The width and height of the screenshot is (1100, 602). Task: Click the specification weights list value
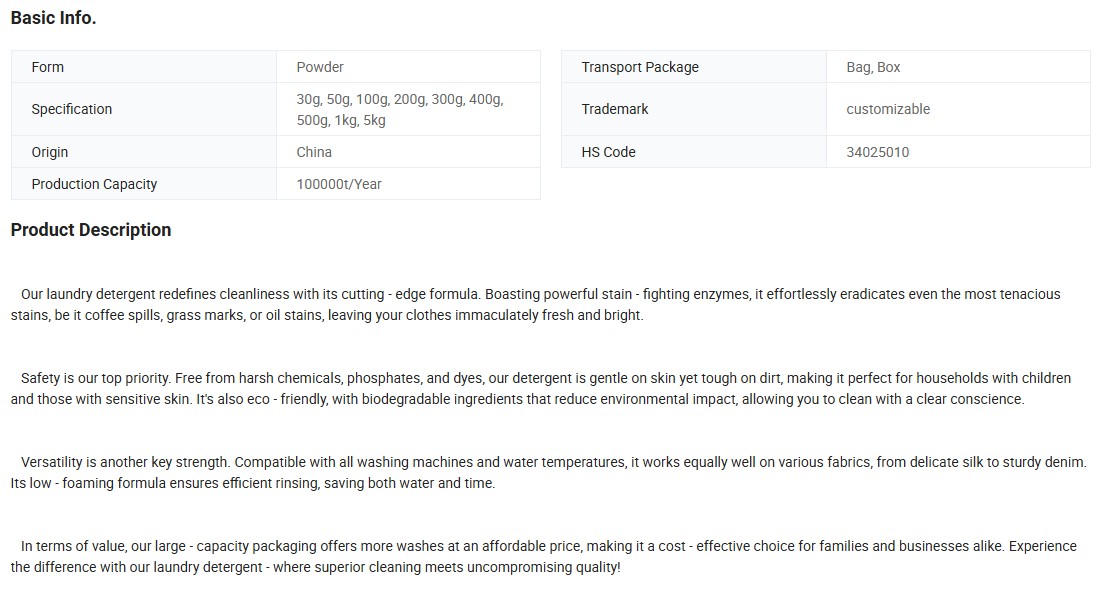point(400,109)
